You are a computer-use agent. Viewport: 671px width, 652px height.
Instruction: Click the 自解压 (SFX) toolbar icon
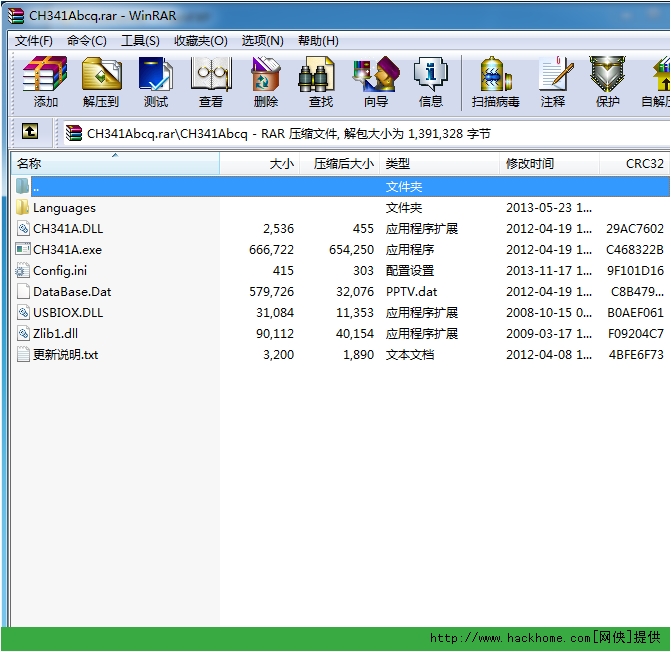point(661,74)
